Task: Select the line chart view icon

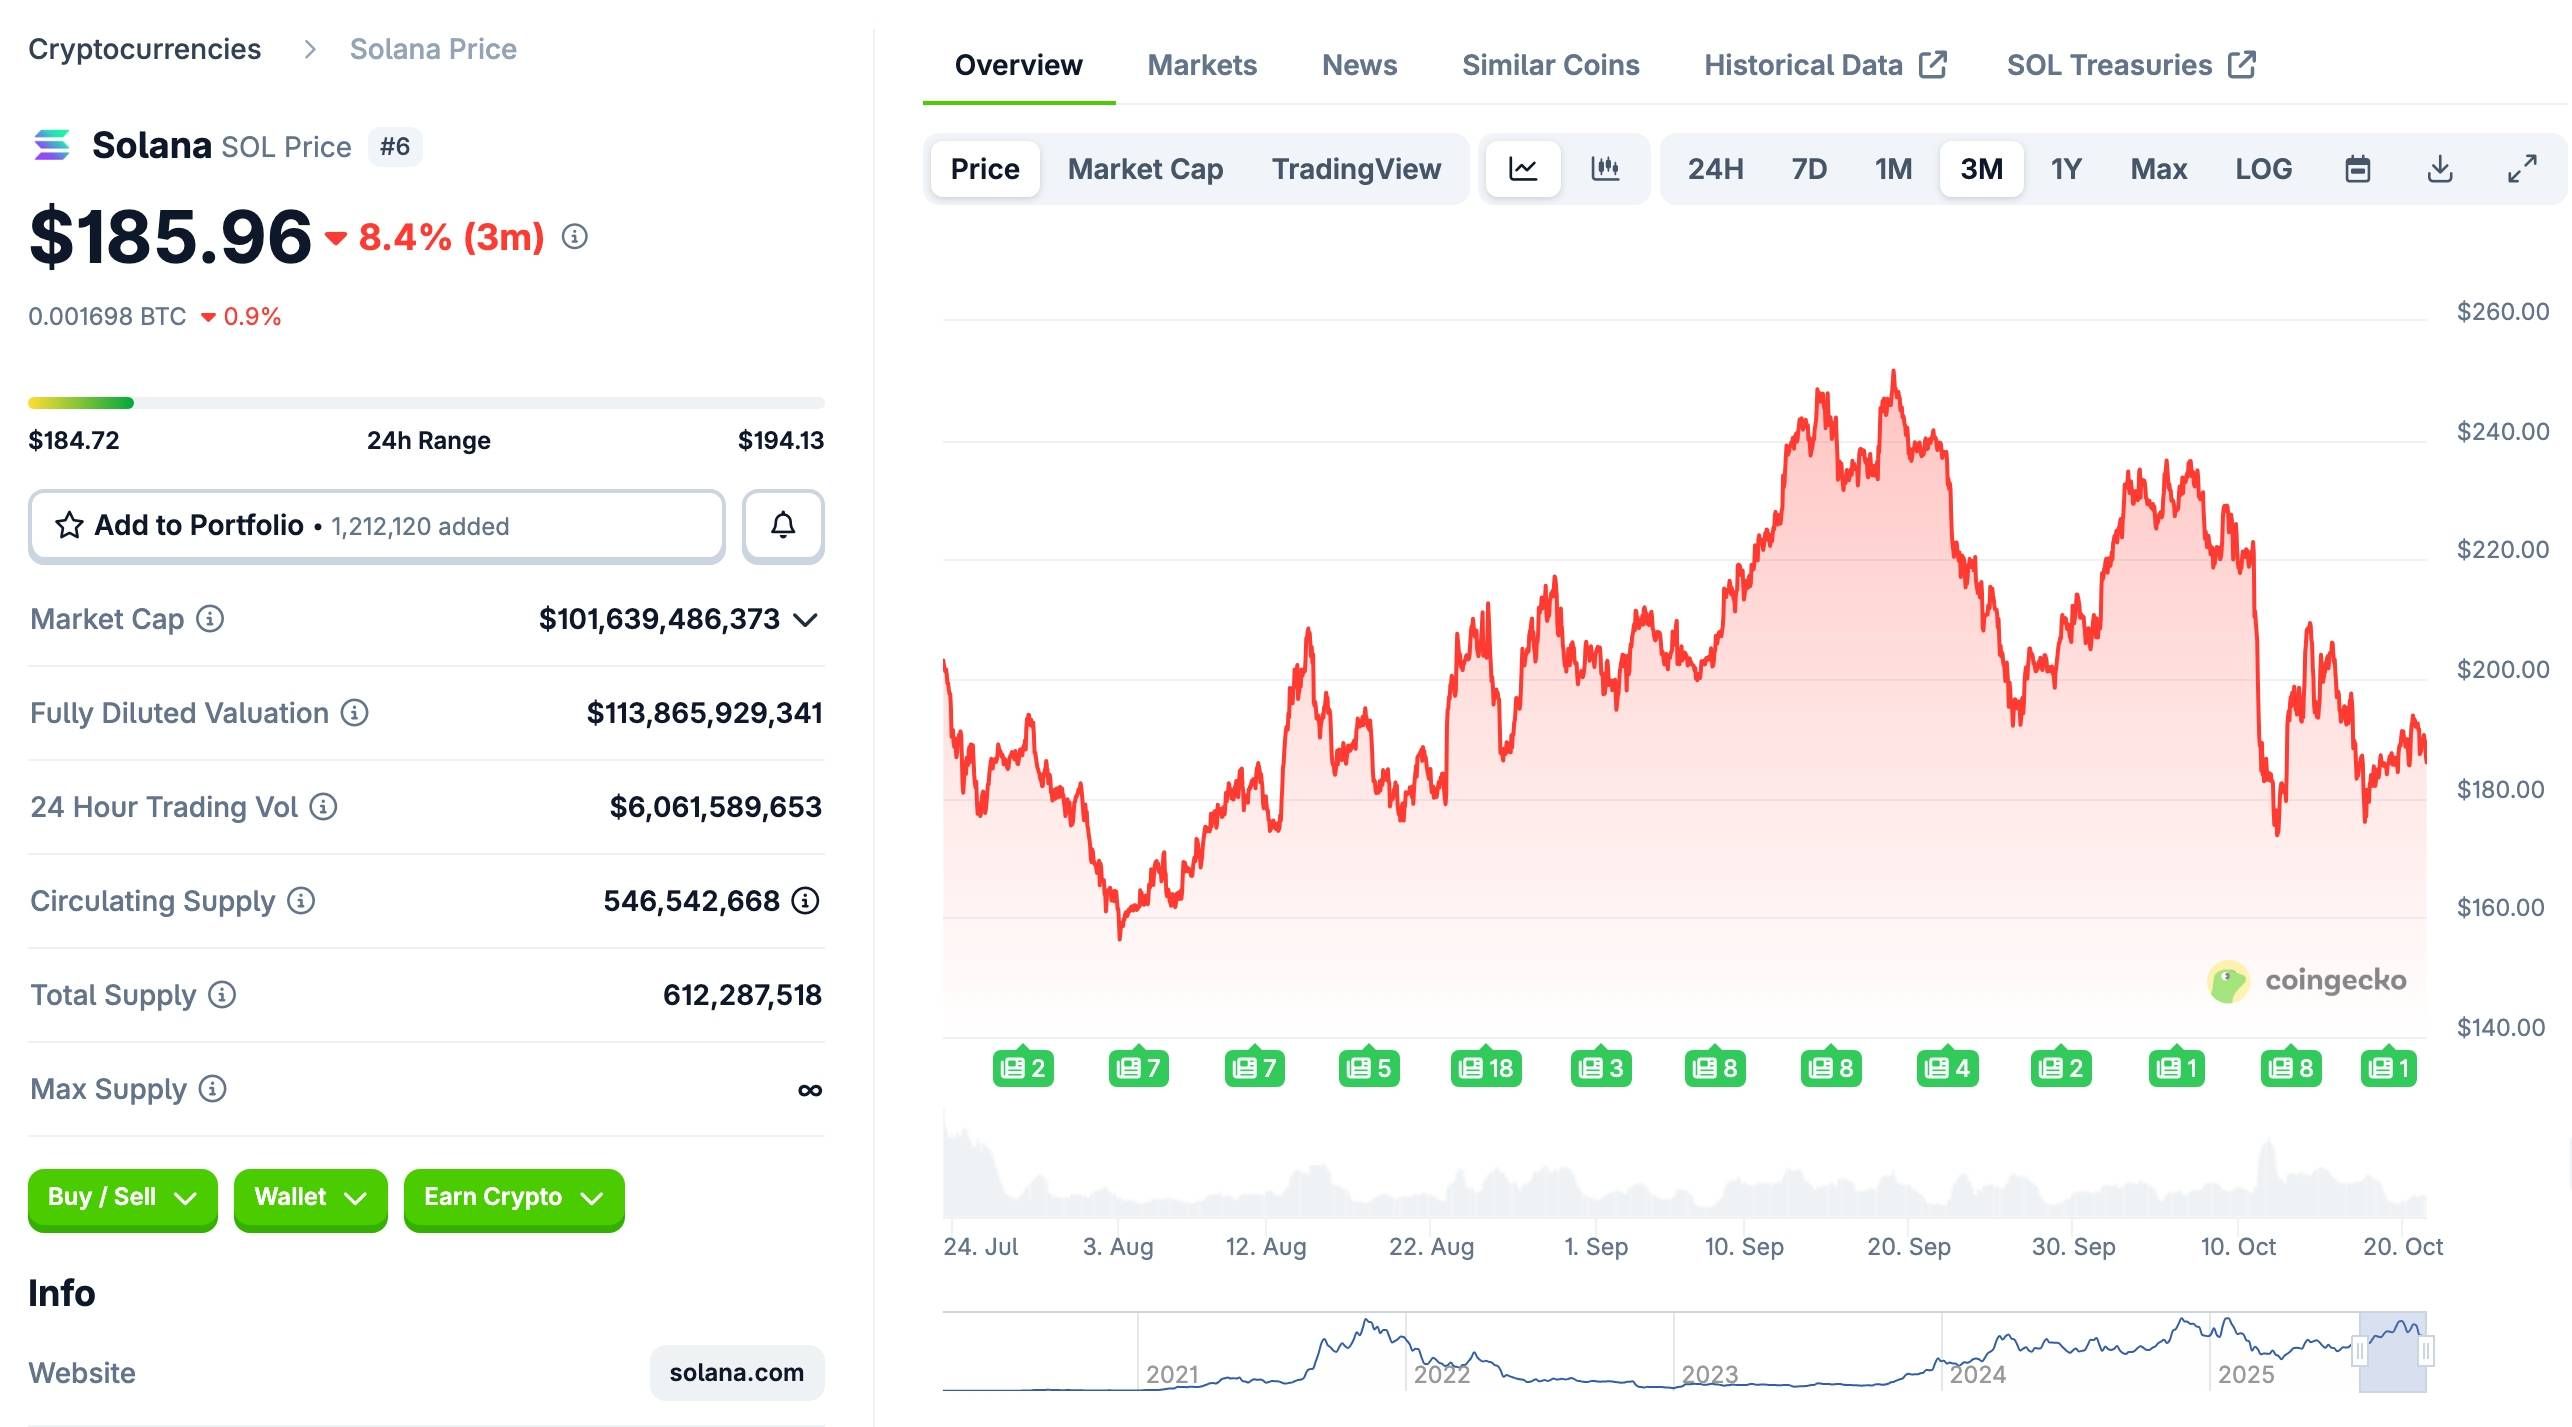Action: click(1522, 169)
